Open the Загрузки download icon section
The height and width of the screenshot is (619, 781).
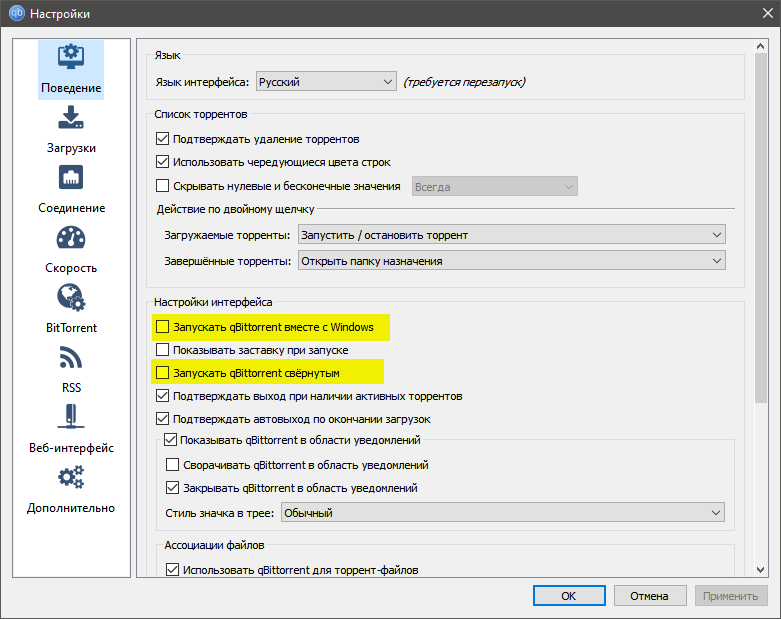tap(71, 117)
